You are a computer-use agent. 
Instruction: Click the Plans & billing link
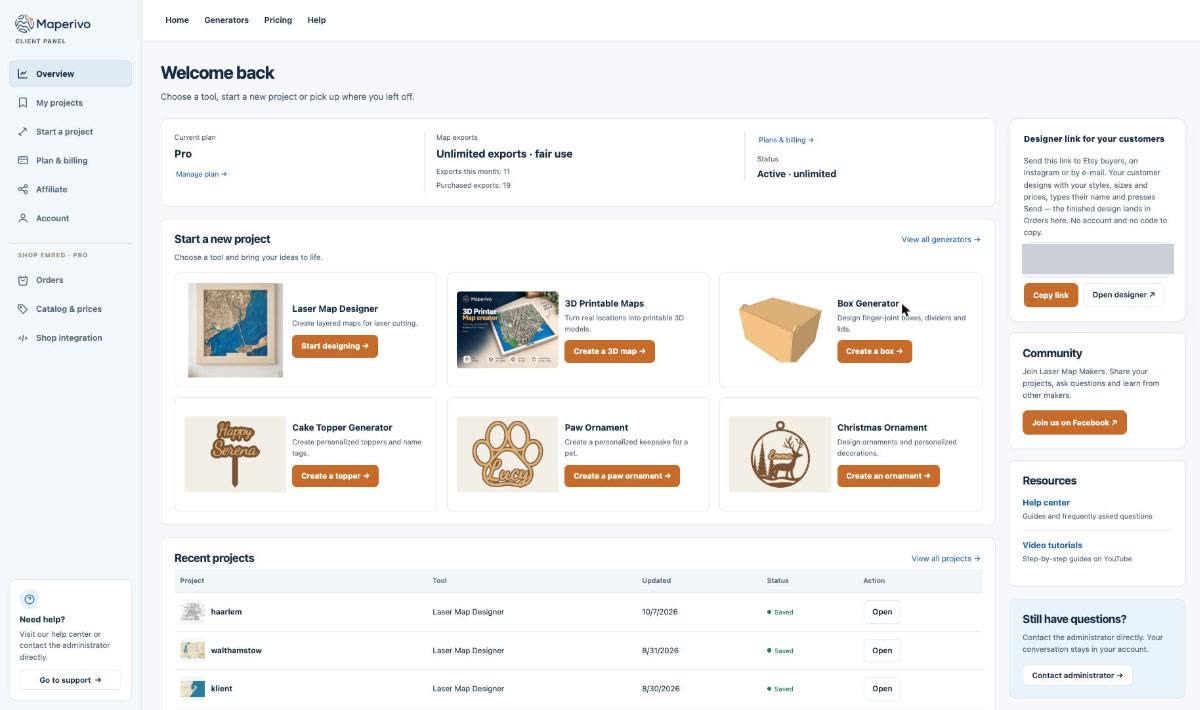click(786, 141)
